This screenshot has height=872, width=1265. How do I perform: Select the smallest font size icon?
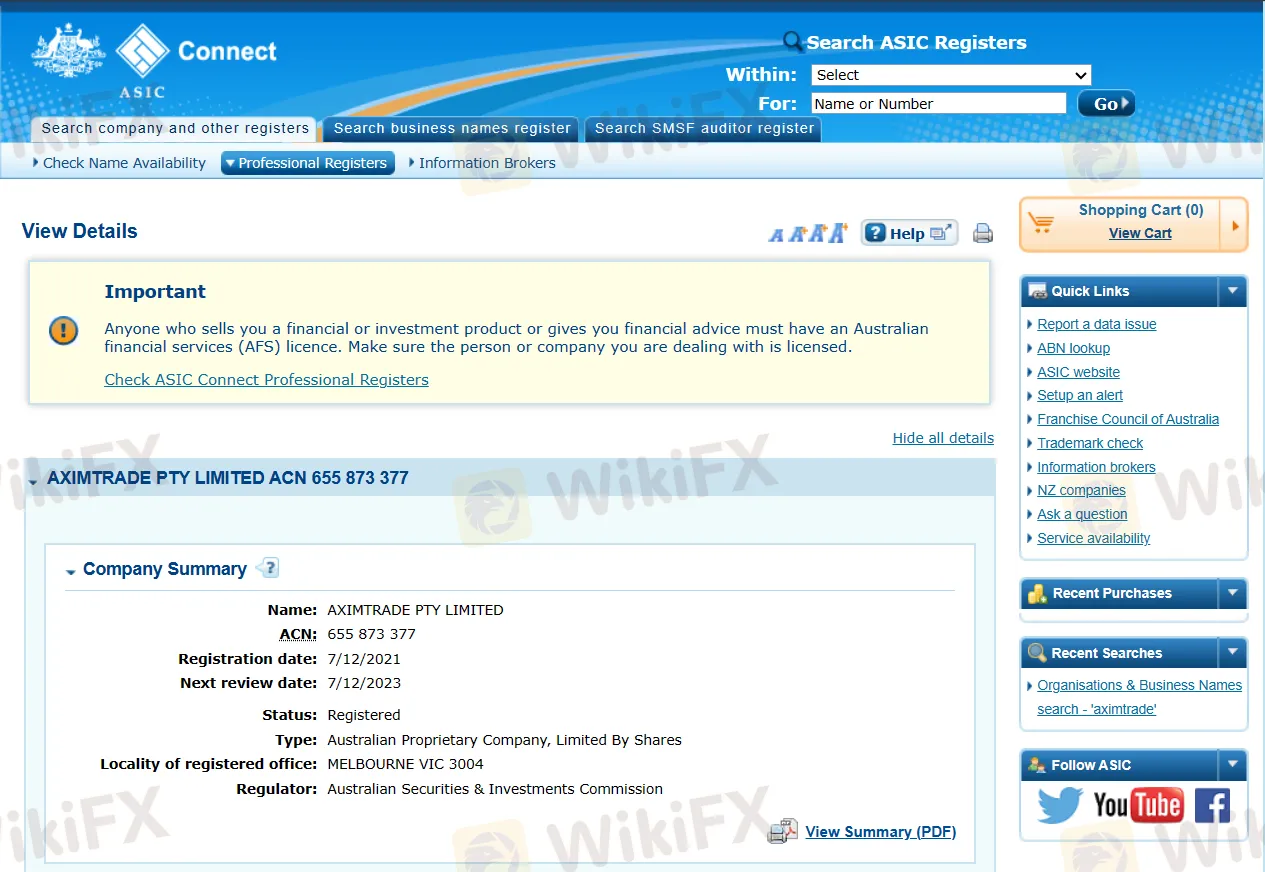point(776,235)
